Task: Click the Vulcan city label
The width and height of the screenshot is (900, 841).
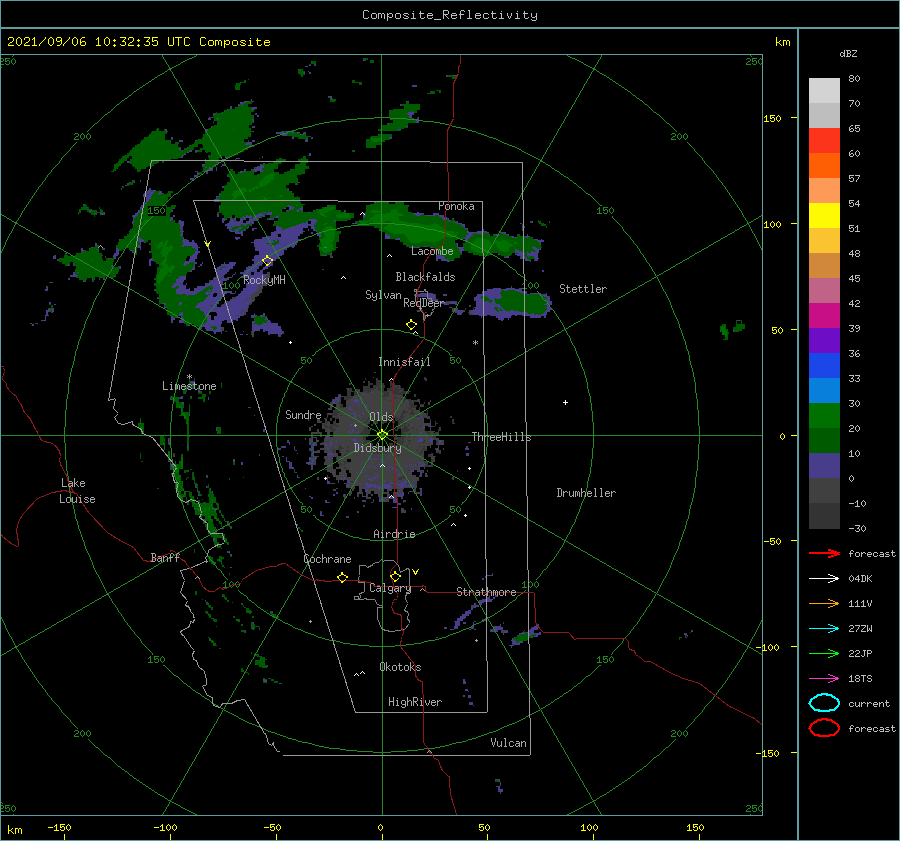Action: 508,743
